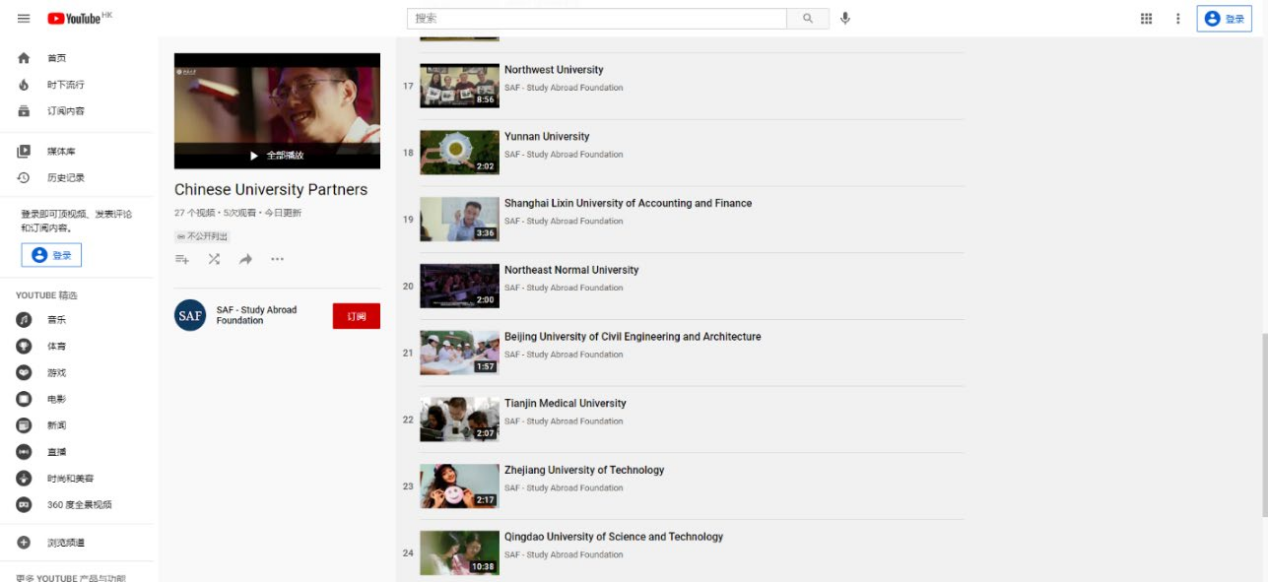Open 历史记录 history page

click(65, 178)
